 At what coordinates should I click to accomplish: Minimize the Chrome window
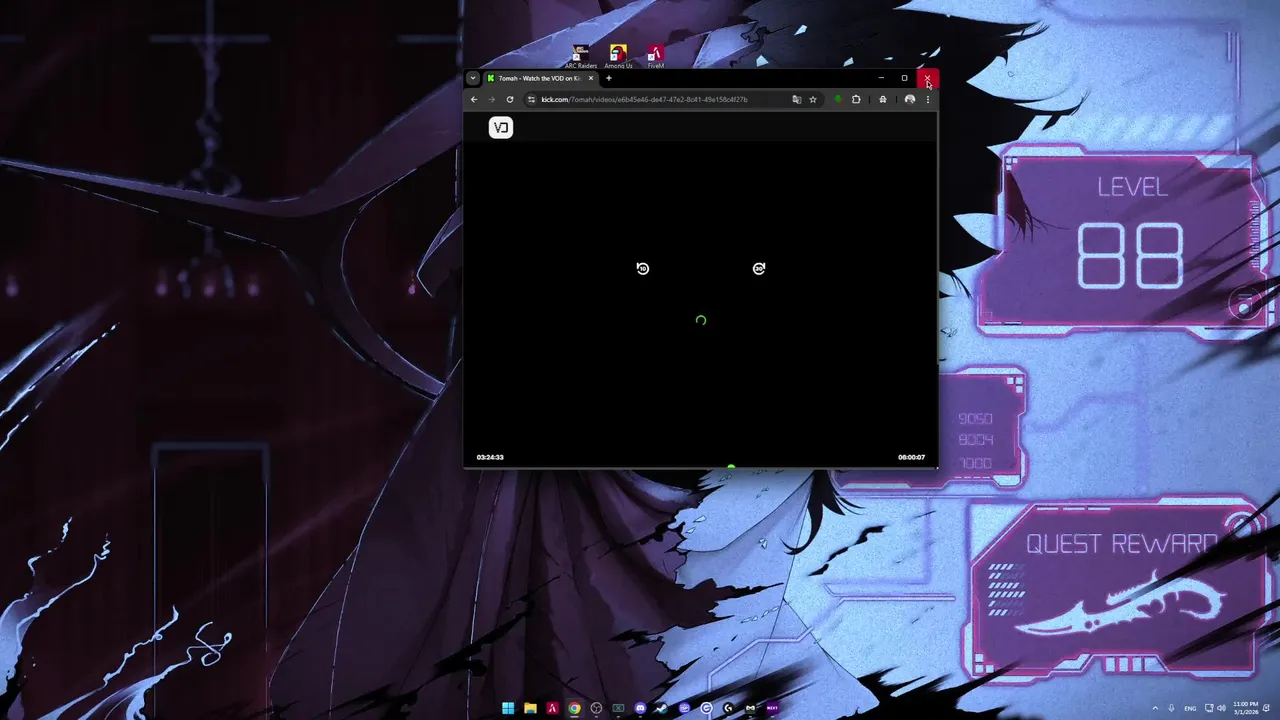tap(881, 78)
